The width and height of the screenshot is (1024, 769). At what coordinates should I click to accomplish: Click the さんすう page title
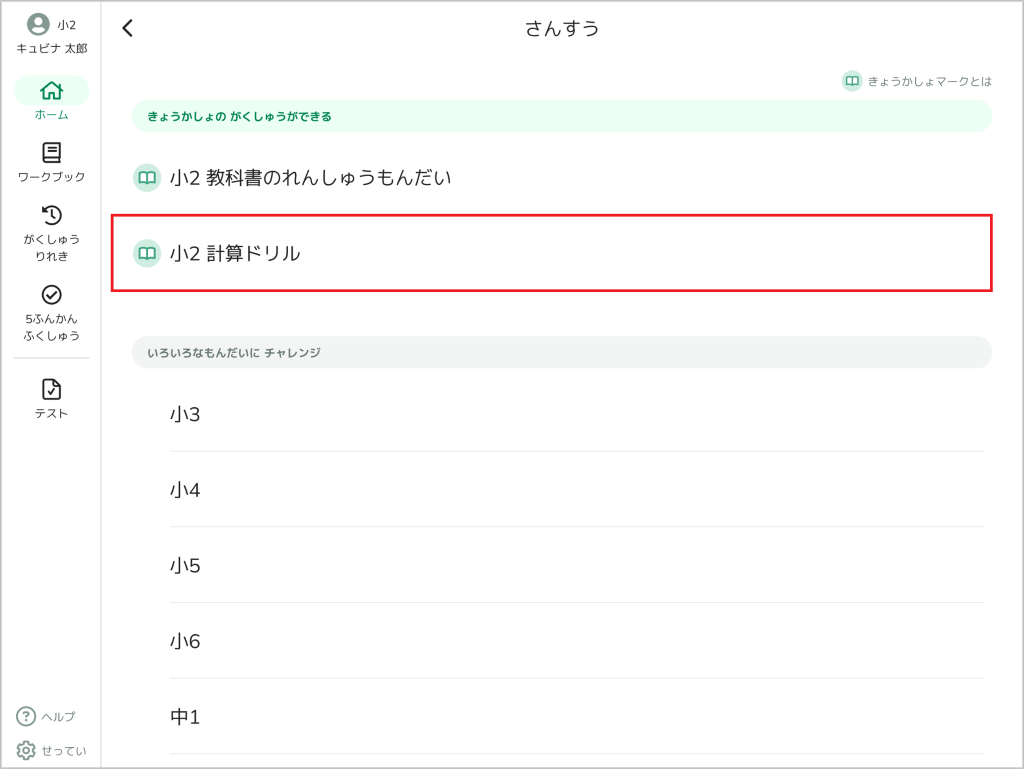(x=562, y=29)
